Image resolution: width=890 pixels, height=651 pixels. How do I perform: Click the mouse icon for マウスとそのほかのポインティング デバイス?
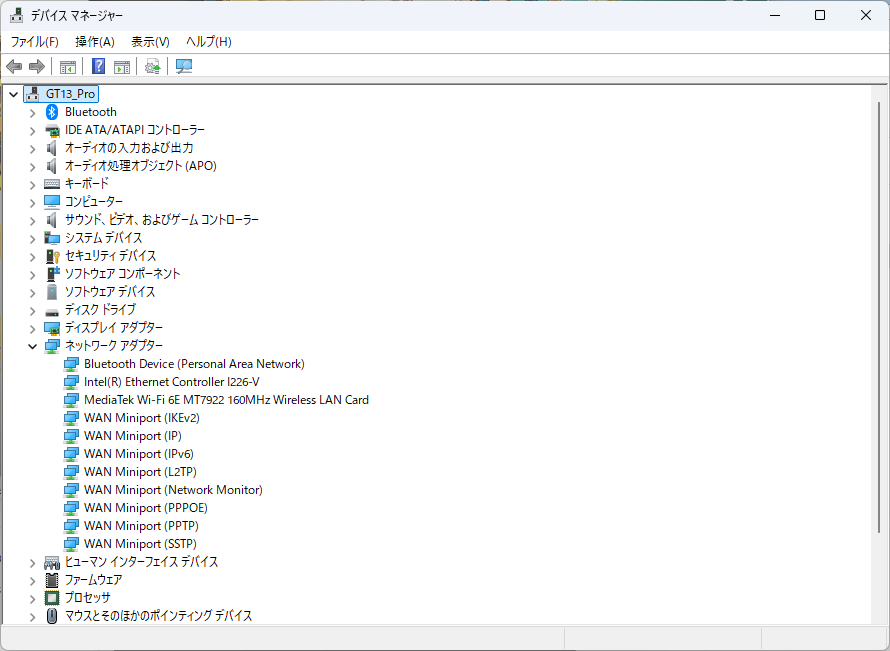tap(52, 616)
